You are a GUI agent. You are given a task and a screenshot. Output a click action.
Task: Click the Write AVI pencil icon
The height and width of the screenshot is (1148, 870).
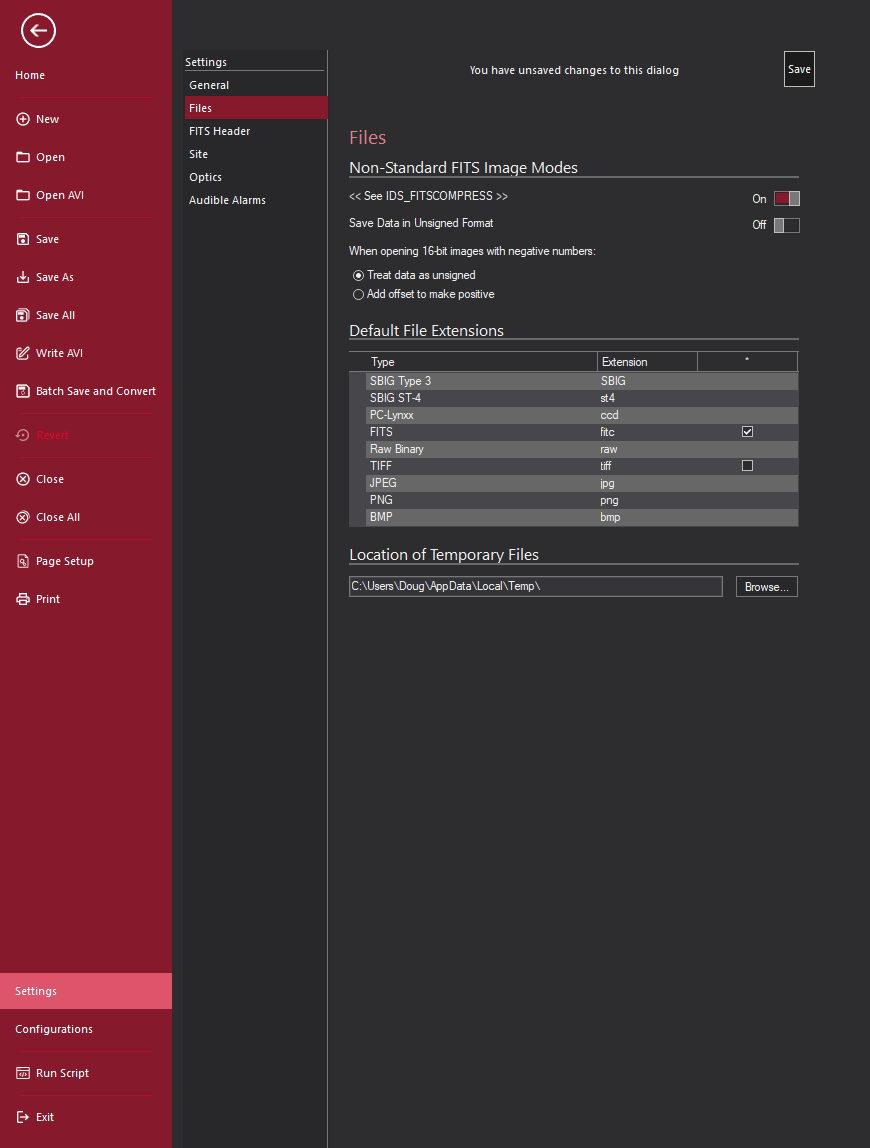[x=23, y=353]
